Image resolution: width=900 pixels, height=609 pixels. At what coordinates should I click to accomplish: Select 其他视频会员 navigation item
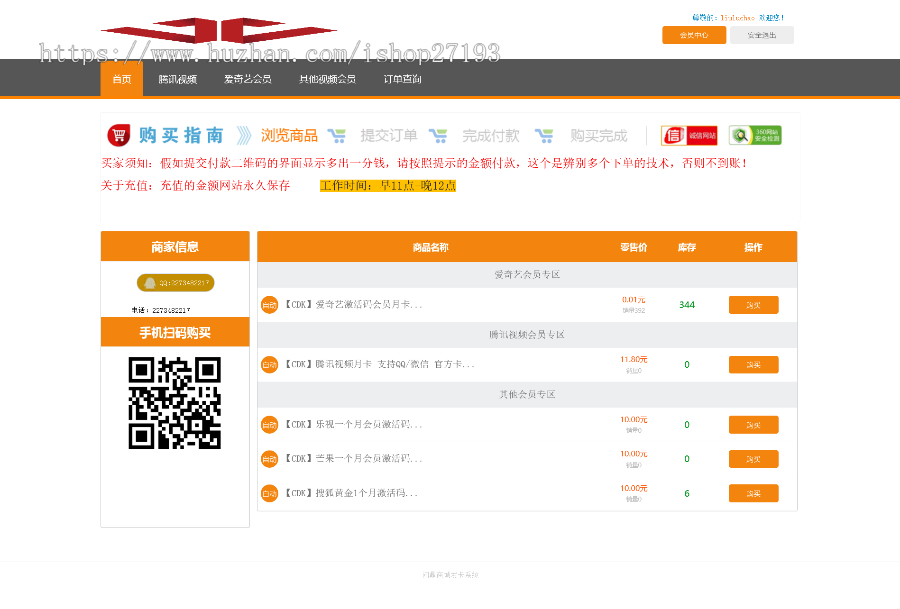point(327,79)
